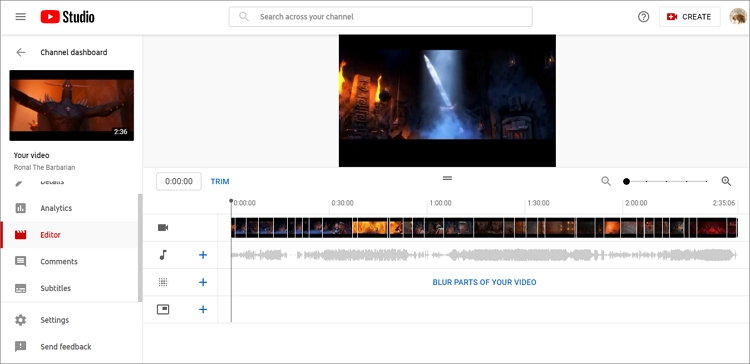The image size is (750, 364).
Task: Add a blur with the plus icon
Action: pos(203,282)
